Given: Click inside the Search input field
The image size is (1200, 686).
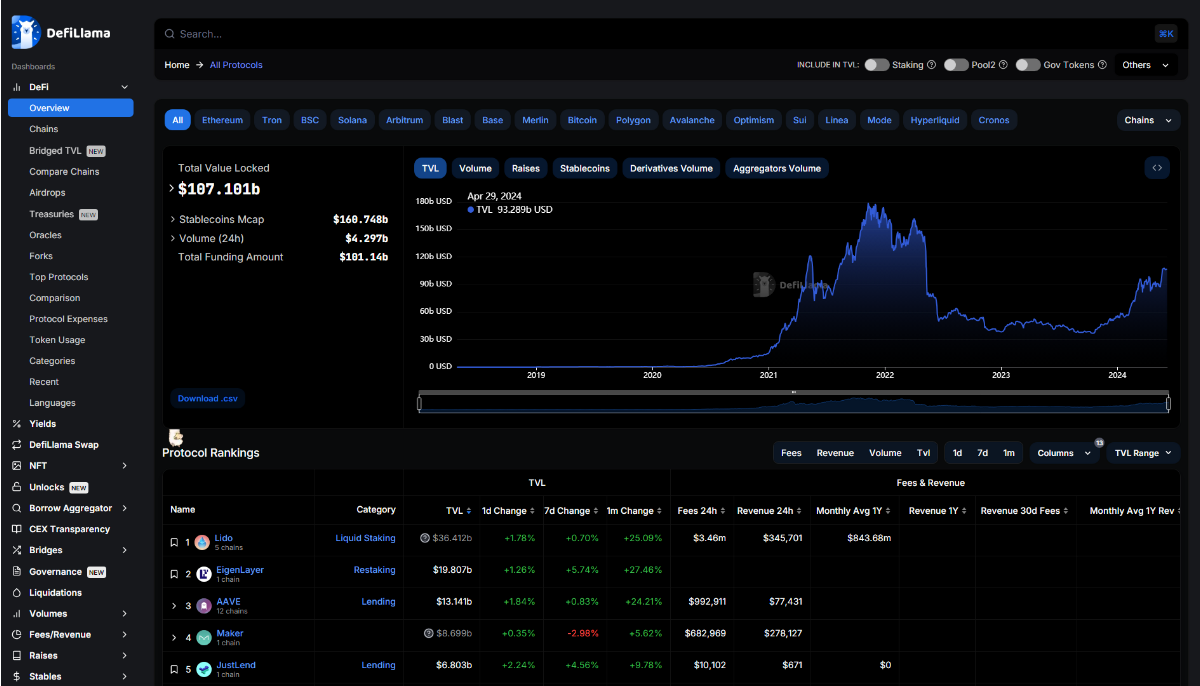Looking at the screenshot, I should click(x=400, y=33).
